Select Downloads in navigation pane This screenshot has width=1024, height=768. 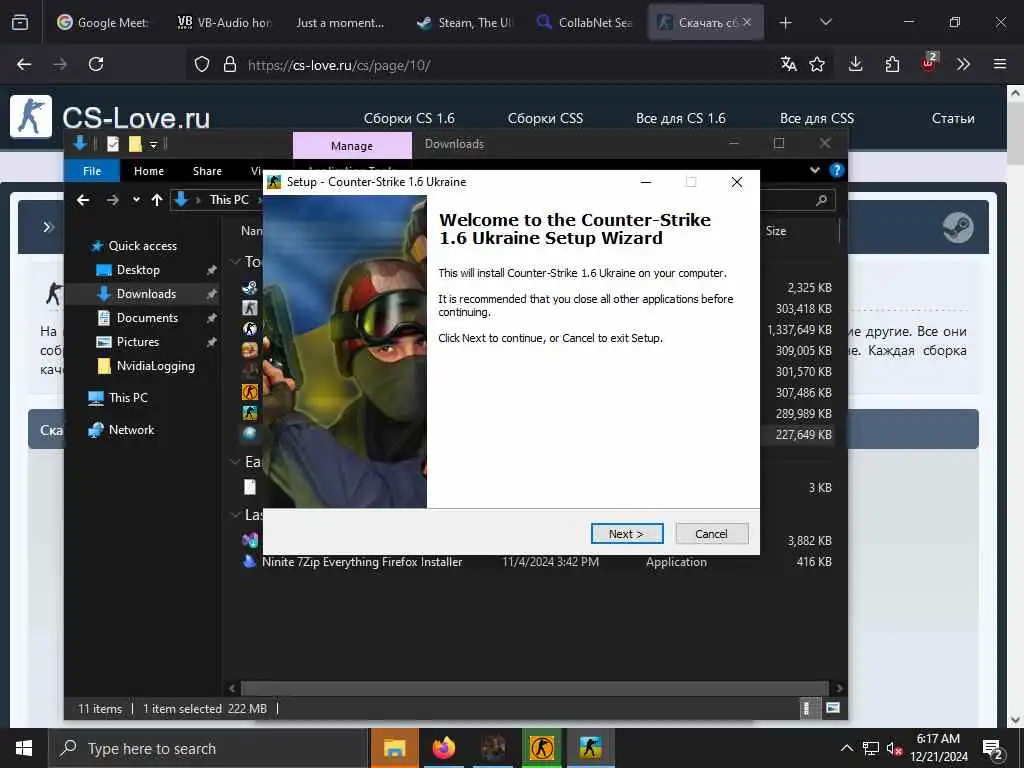click(146, 294)
